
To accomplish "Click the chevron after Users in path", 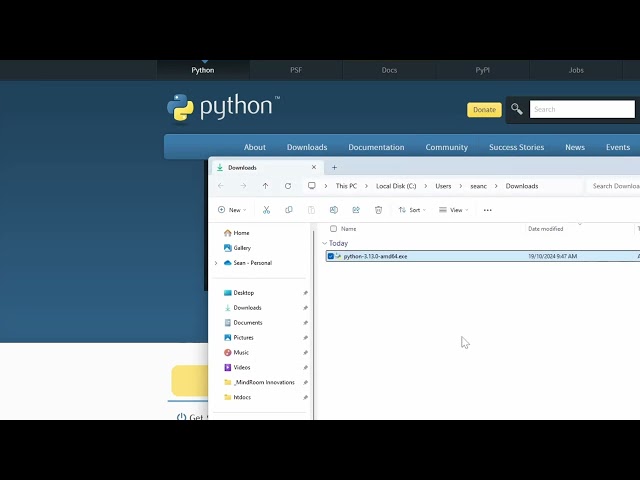I will [x=460, y=186].
